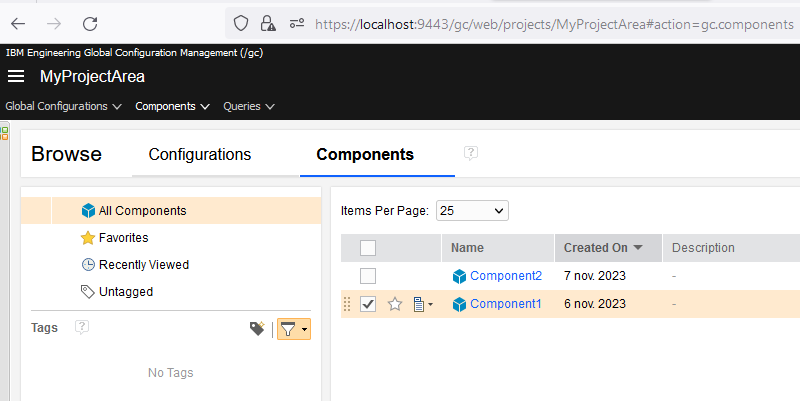Reload the current page
Viewport: 800px width, 401px height.
90,23
